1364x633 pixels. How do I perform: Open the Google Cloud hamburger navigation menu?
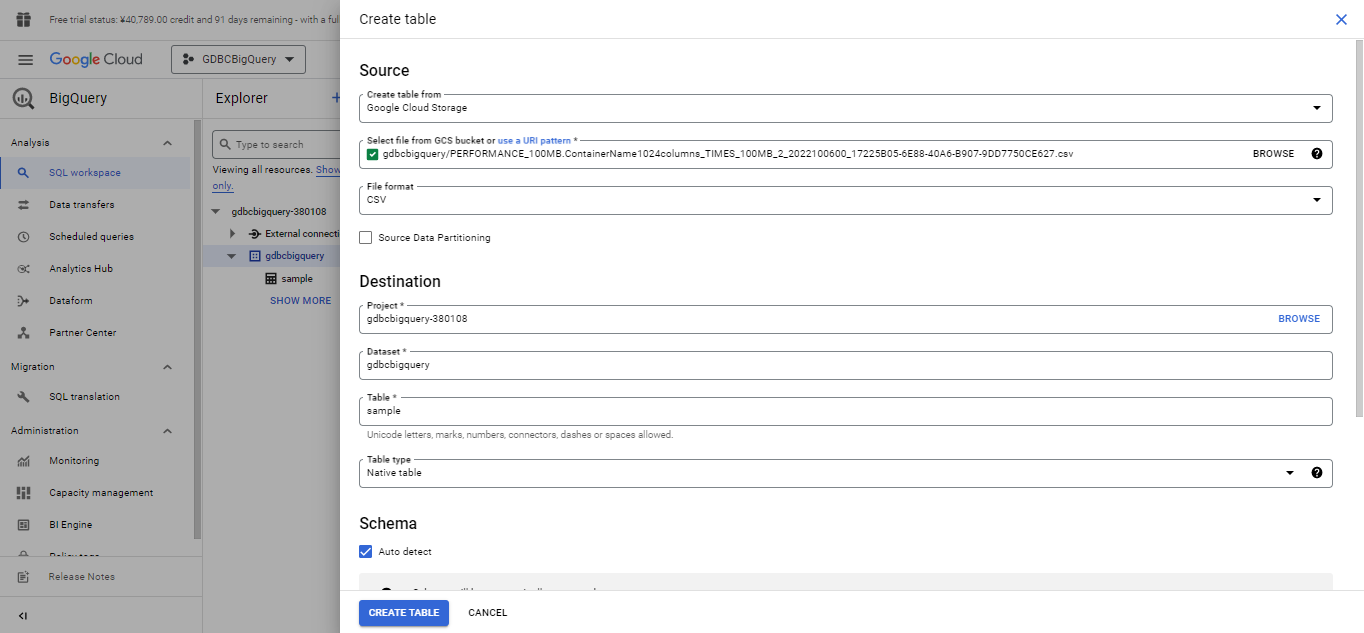pyautogui.click(x=25, y=60)
